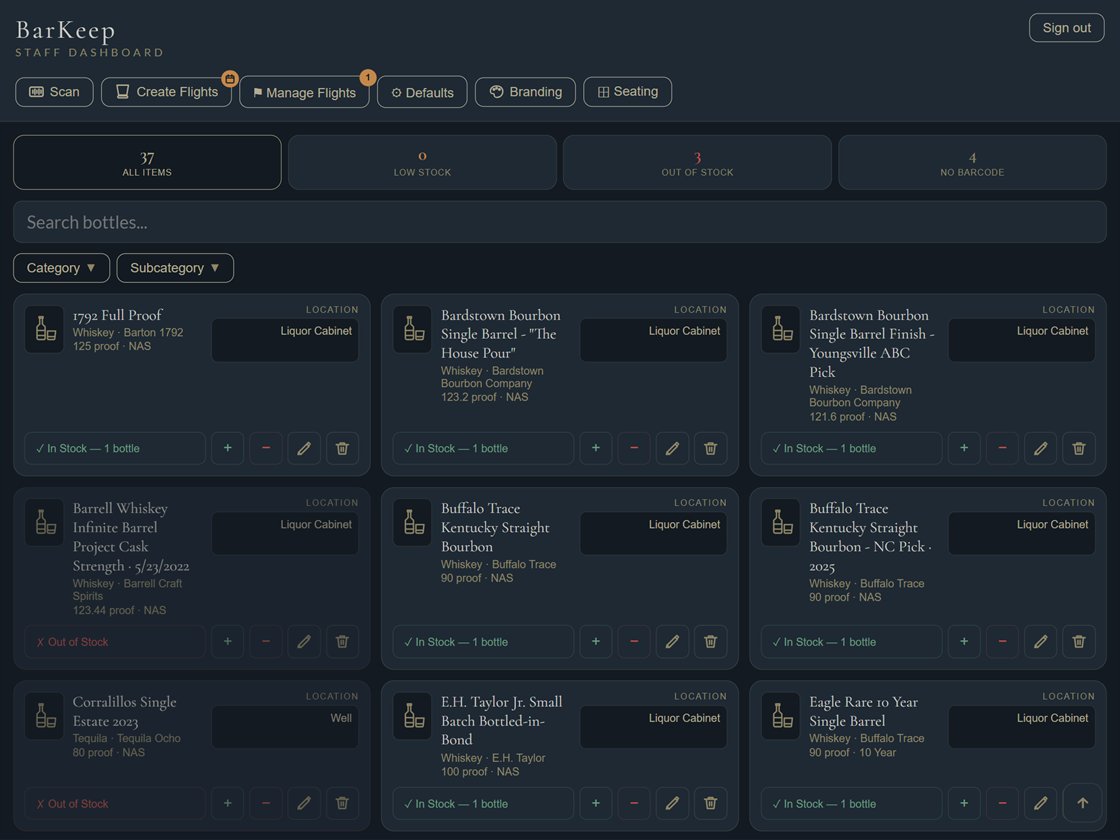Edit the Bardstown "The House Pour" entry
Screen dimensions: 1120x840
click(x=672, y=448)
